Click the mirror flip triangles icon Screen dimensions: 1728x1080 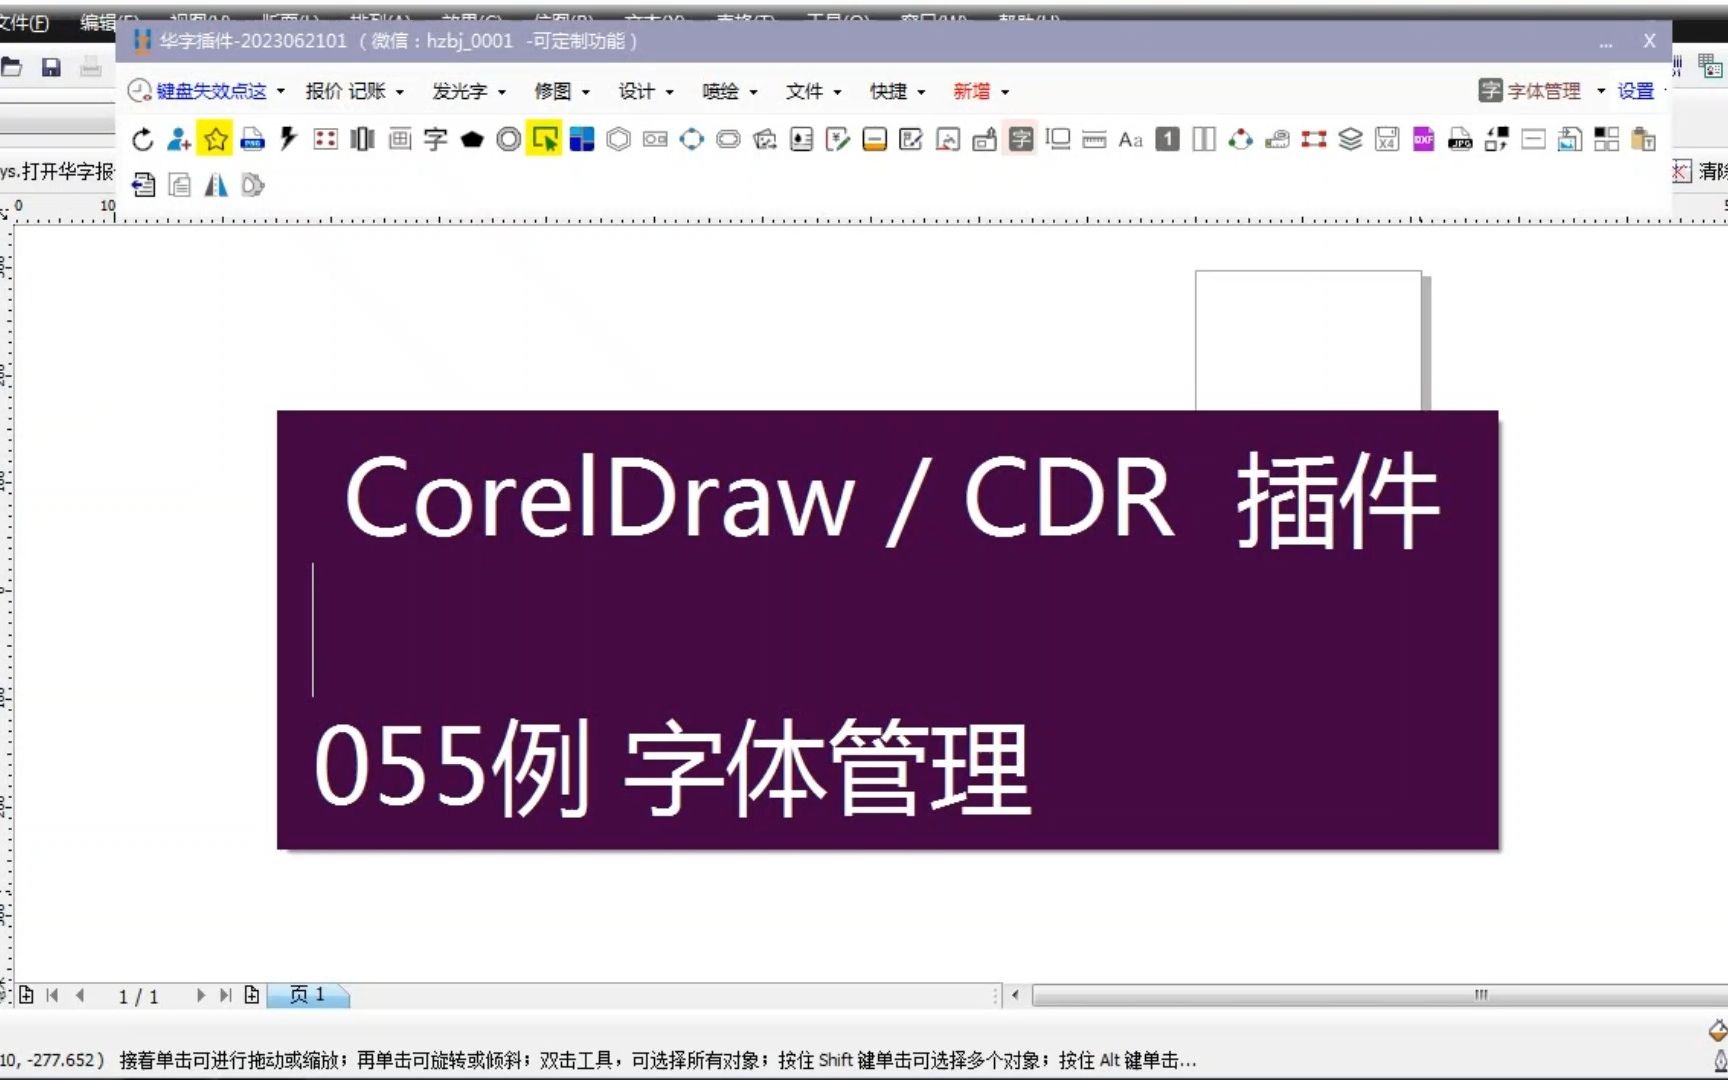[216, 185]
